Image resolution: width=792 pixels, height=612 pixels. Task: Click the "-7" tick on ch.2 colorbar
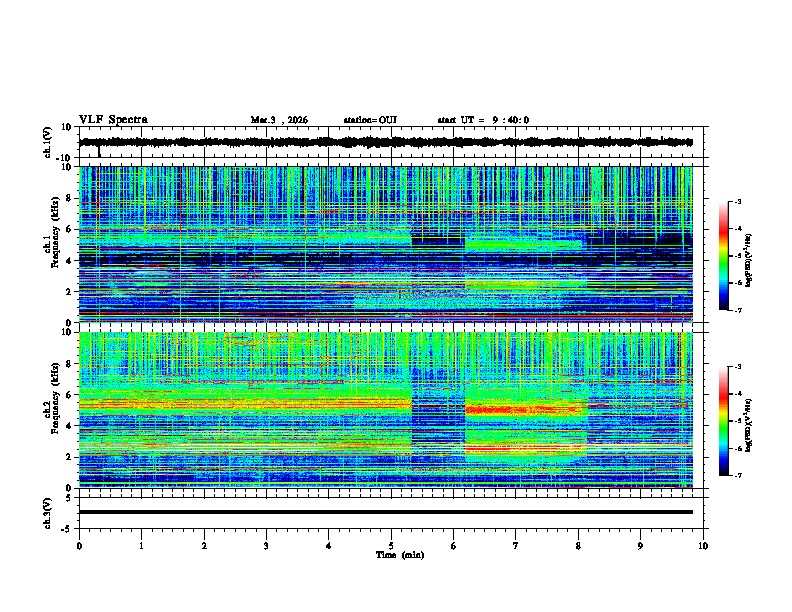pyautogui.click(x=738, y=476)
